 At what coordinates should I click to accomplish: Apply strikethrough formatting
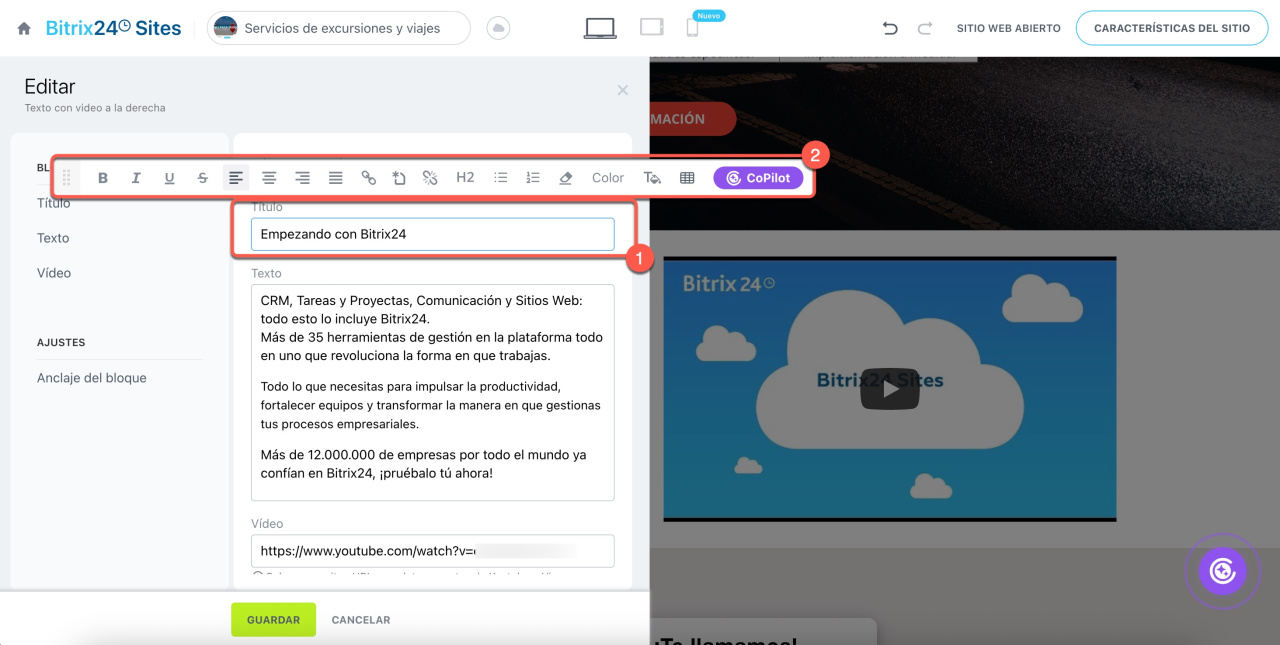[x=203, y=178]
